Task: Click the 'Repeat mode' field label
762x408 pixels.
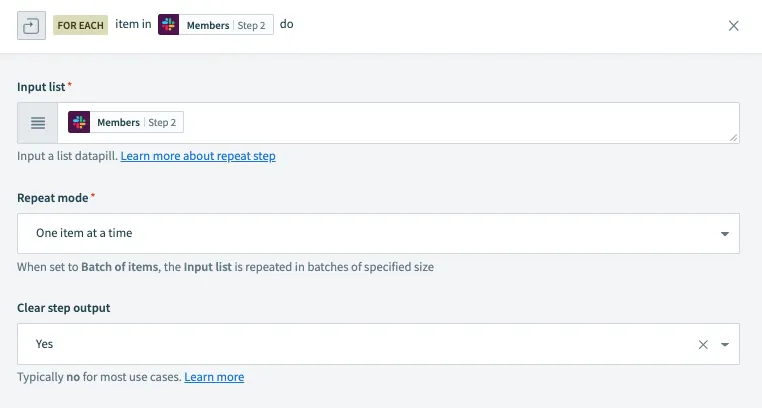Action: click(53, 198)
